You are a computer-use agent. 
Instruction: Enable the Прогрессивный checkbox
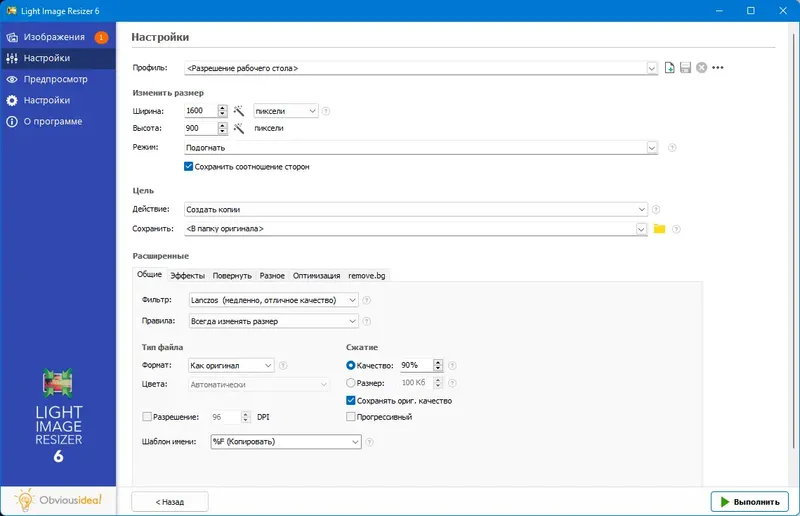coord(351,417)
